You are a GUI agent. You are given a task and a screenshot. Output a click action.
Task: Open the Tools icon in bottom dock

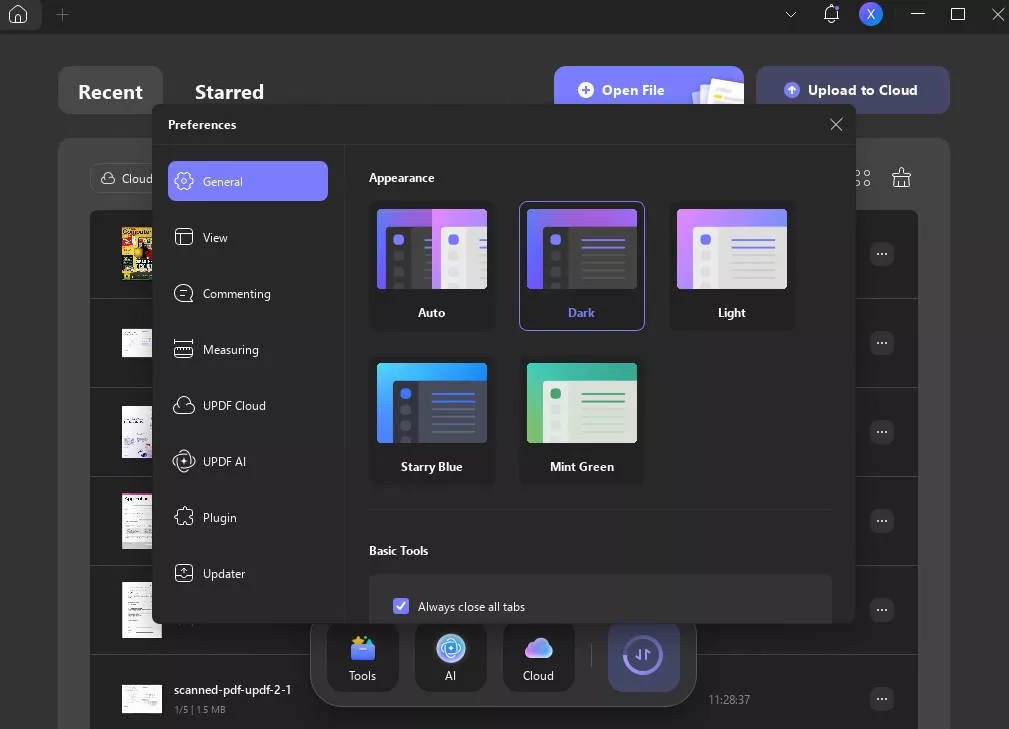click(362, 657)
